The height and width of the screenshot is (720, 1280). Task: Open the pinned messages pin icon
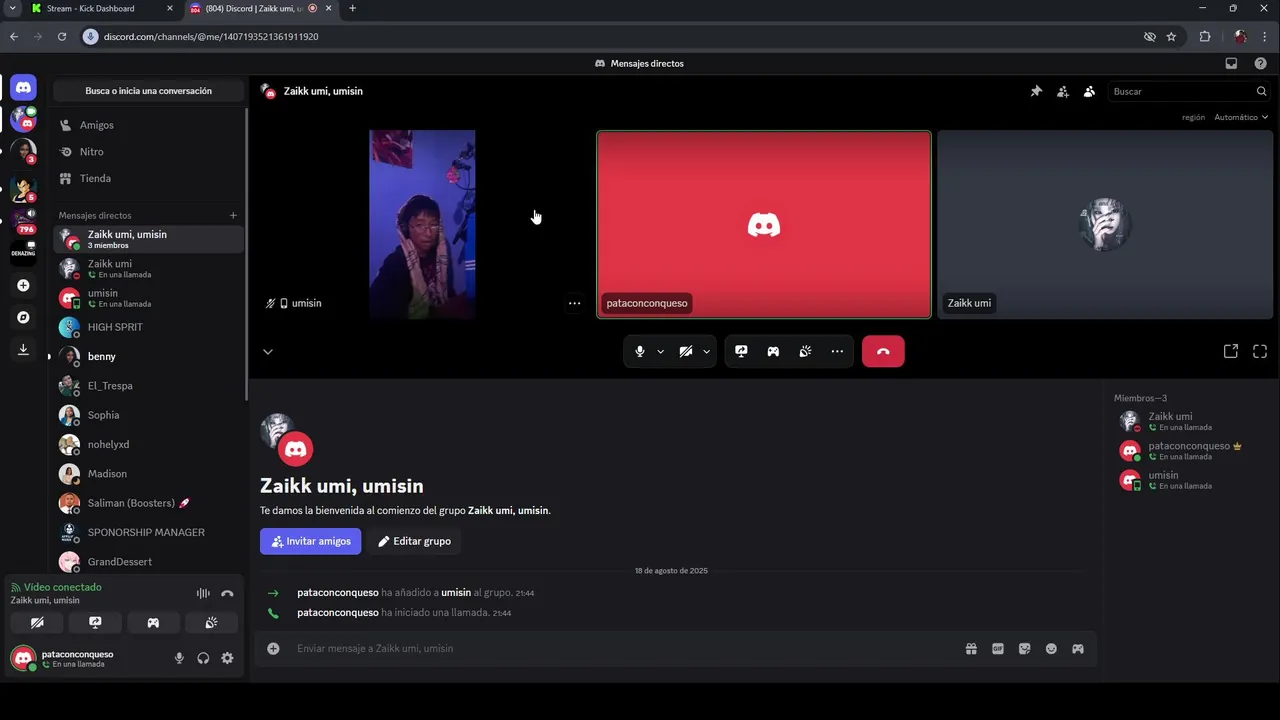(1036, 91)
